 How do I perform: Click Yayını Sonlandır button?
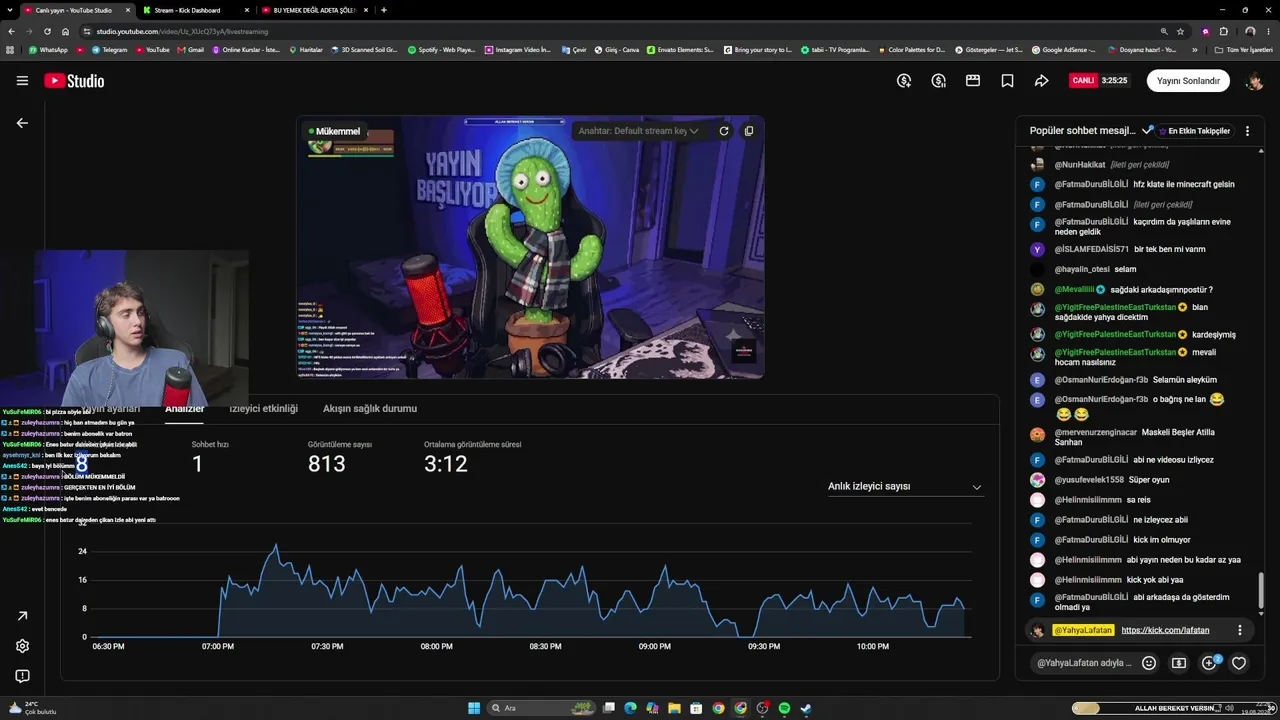point(1188,81)
